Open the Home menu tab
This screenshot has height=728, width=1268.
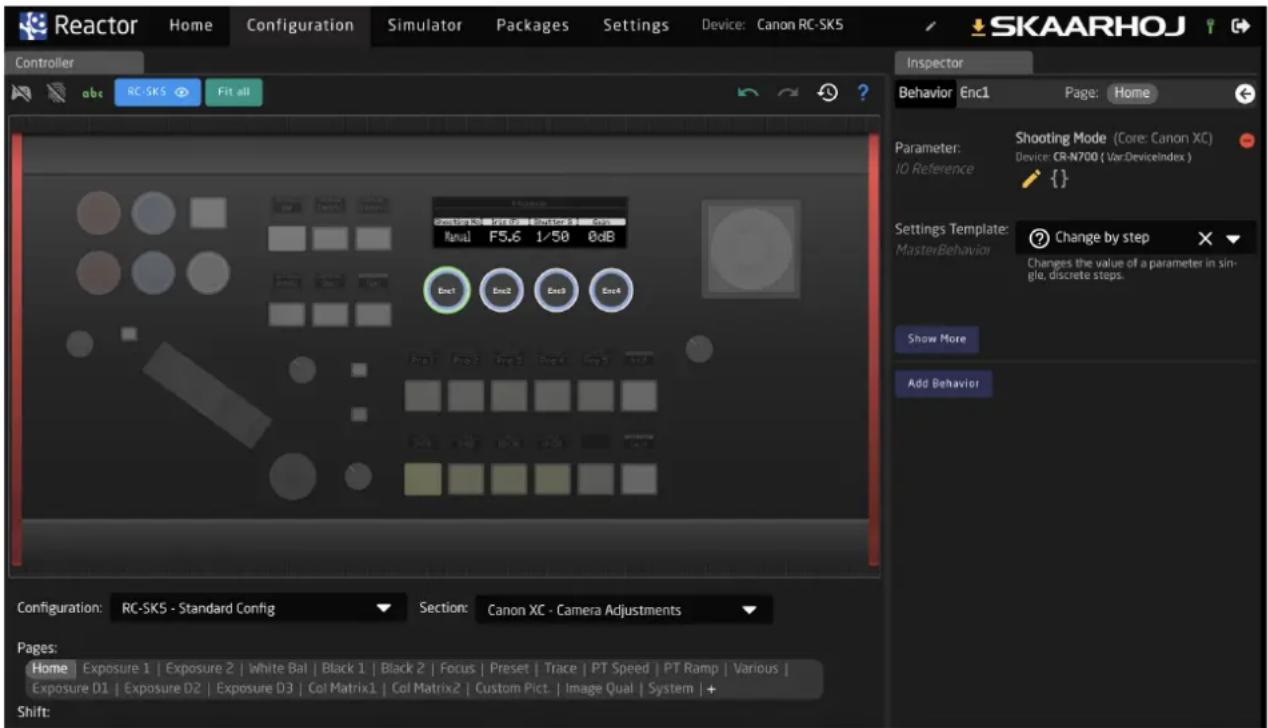(x=190, y=25)
